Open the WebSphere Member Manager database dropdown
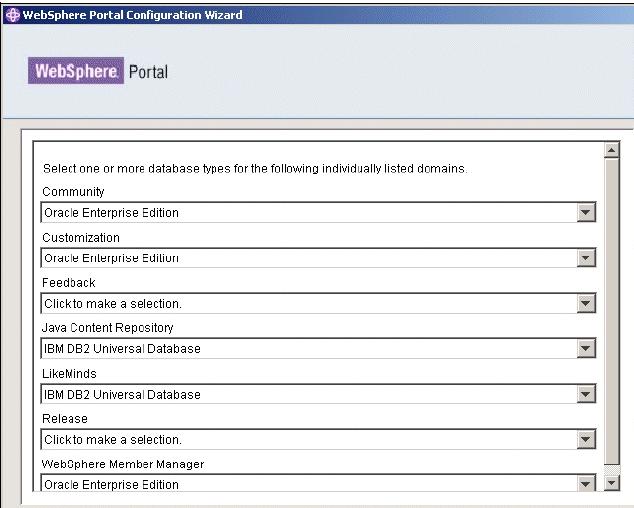 318,483
